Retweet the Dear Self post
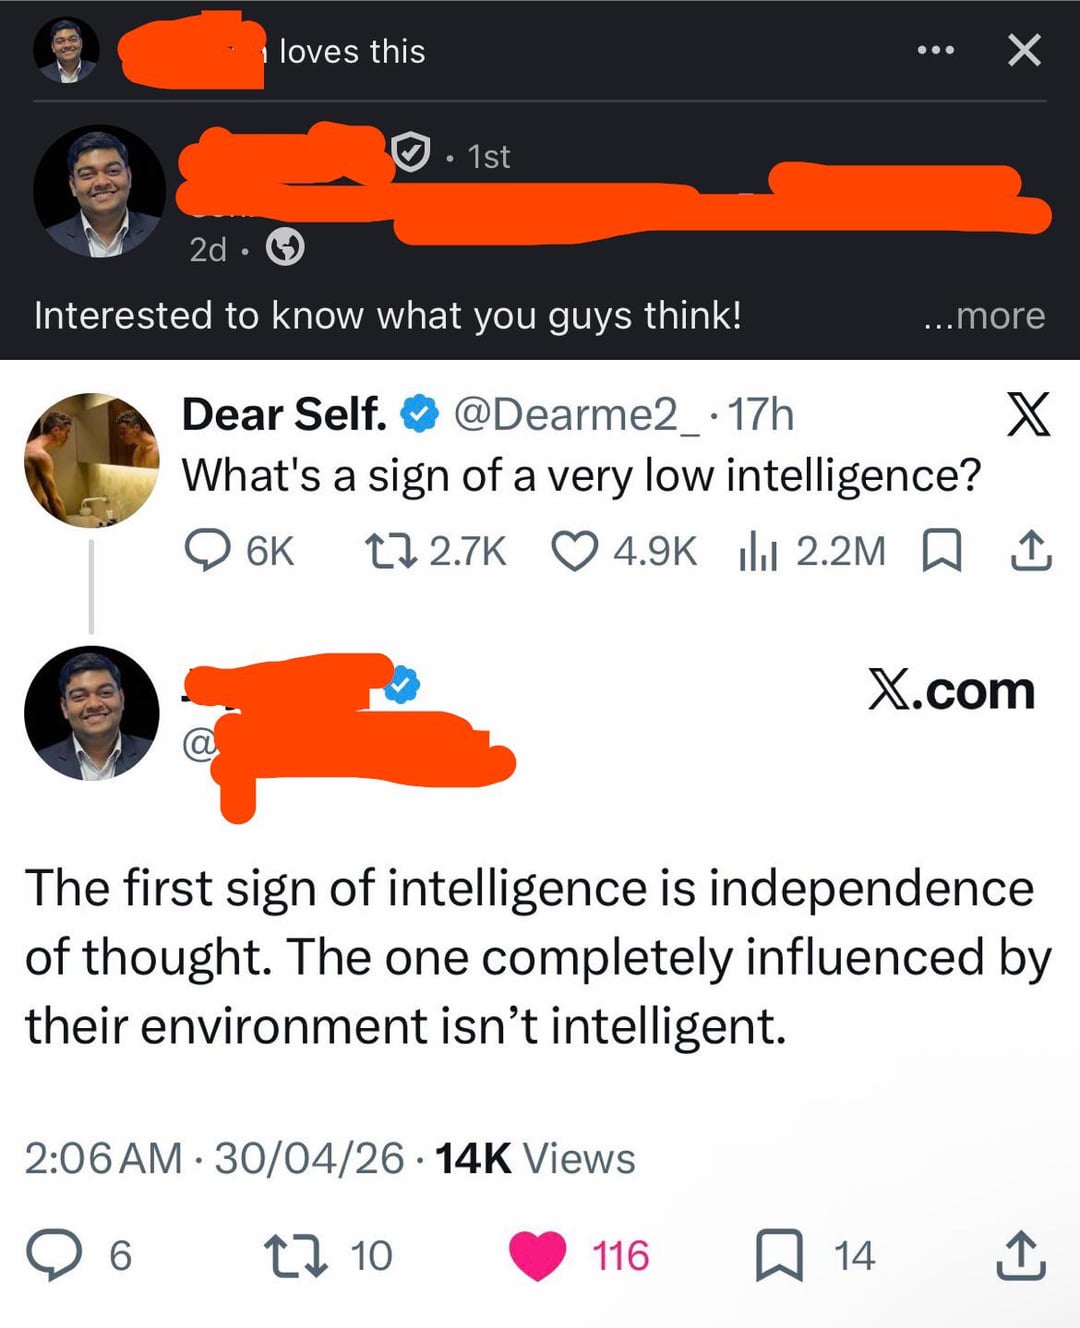 coord(391,551)
